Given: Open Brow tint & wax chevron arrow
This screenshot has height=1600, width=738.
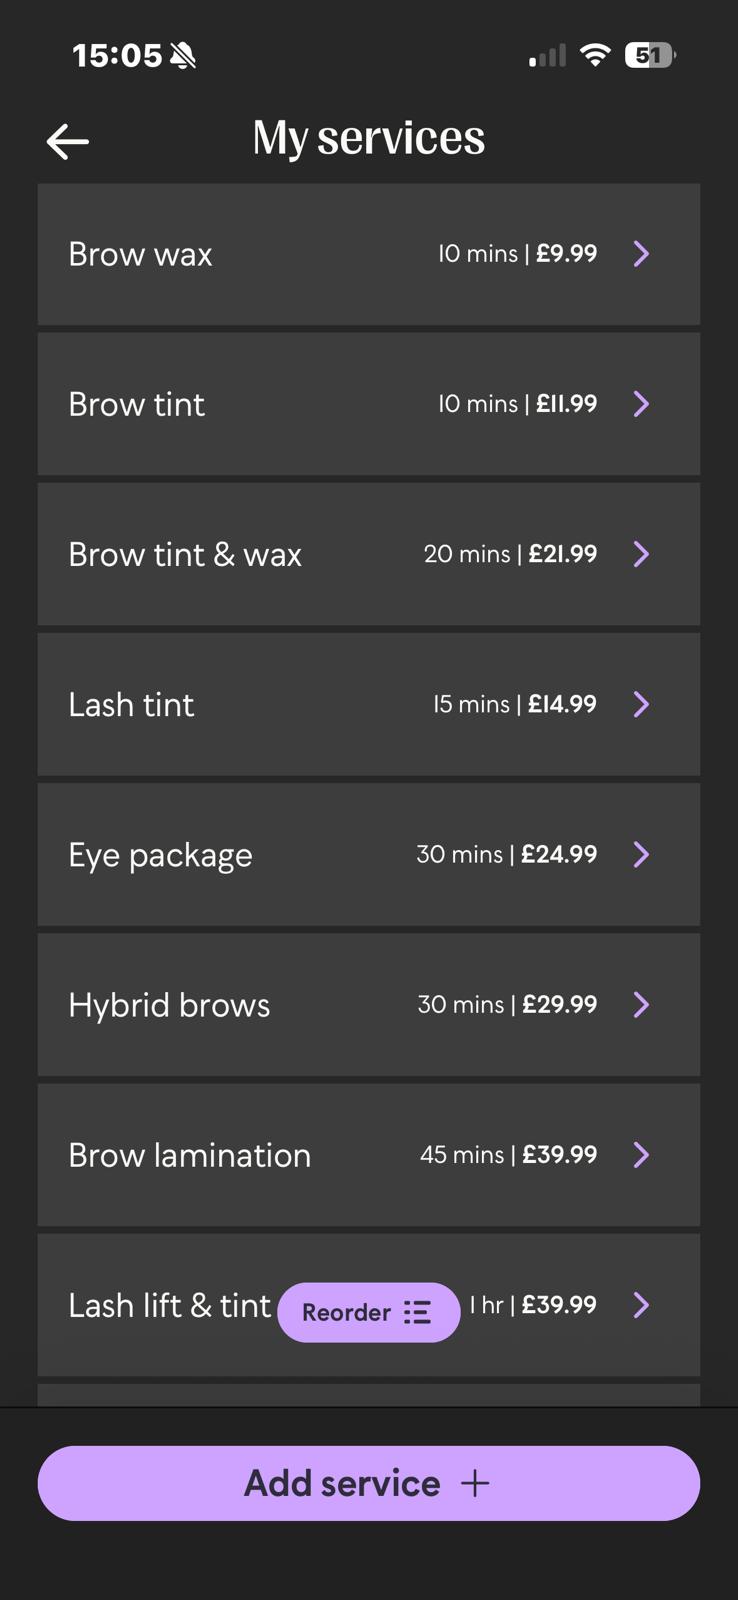Looking at the screenshot, I should 641,554.
